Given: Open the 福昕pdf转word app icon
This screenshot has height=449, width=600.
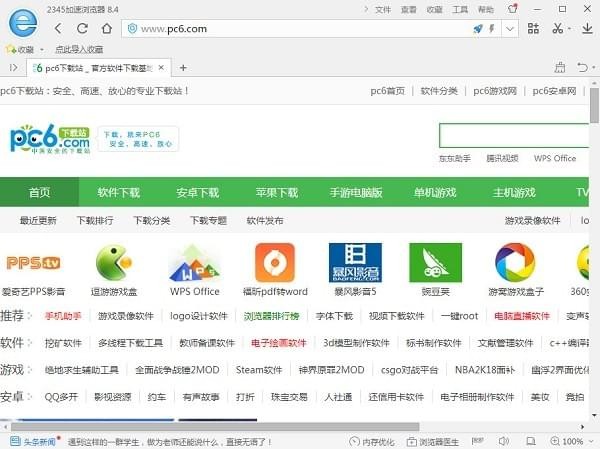Looking at the screenshot, I should click(274, 263).
